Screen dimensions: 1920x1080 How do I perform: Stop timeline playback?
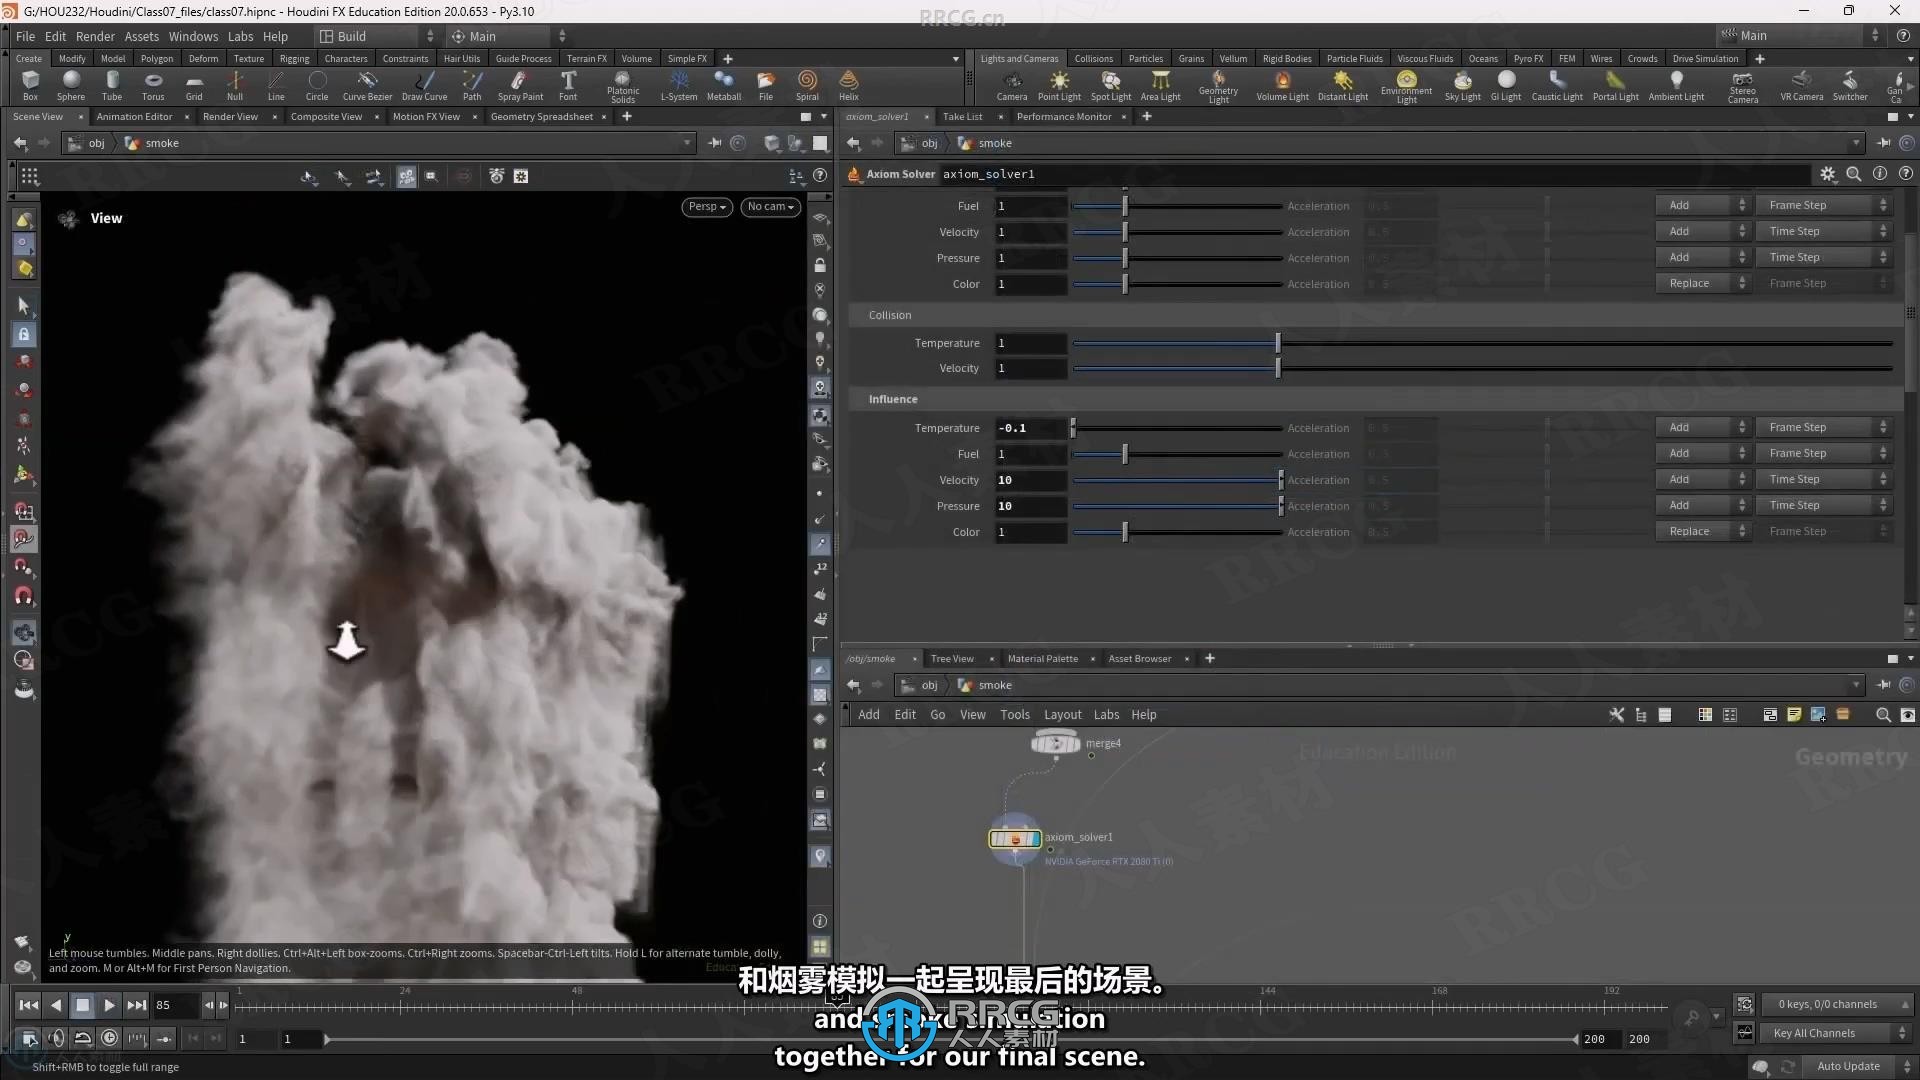[x=83, y=1005]
